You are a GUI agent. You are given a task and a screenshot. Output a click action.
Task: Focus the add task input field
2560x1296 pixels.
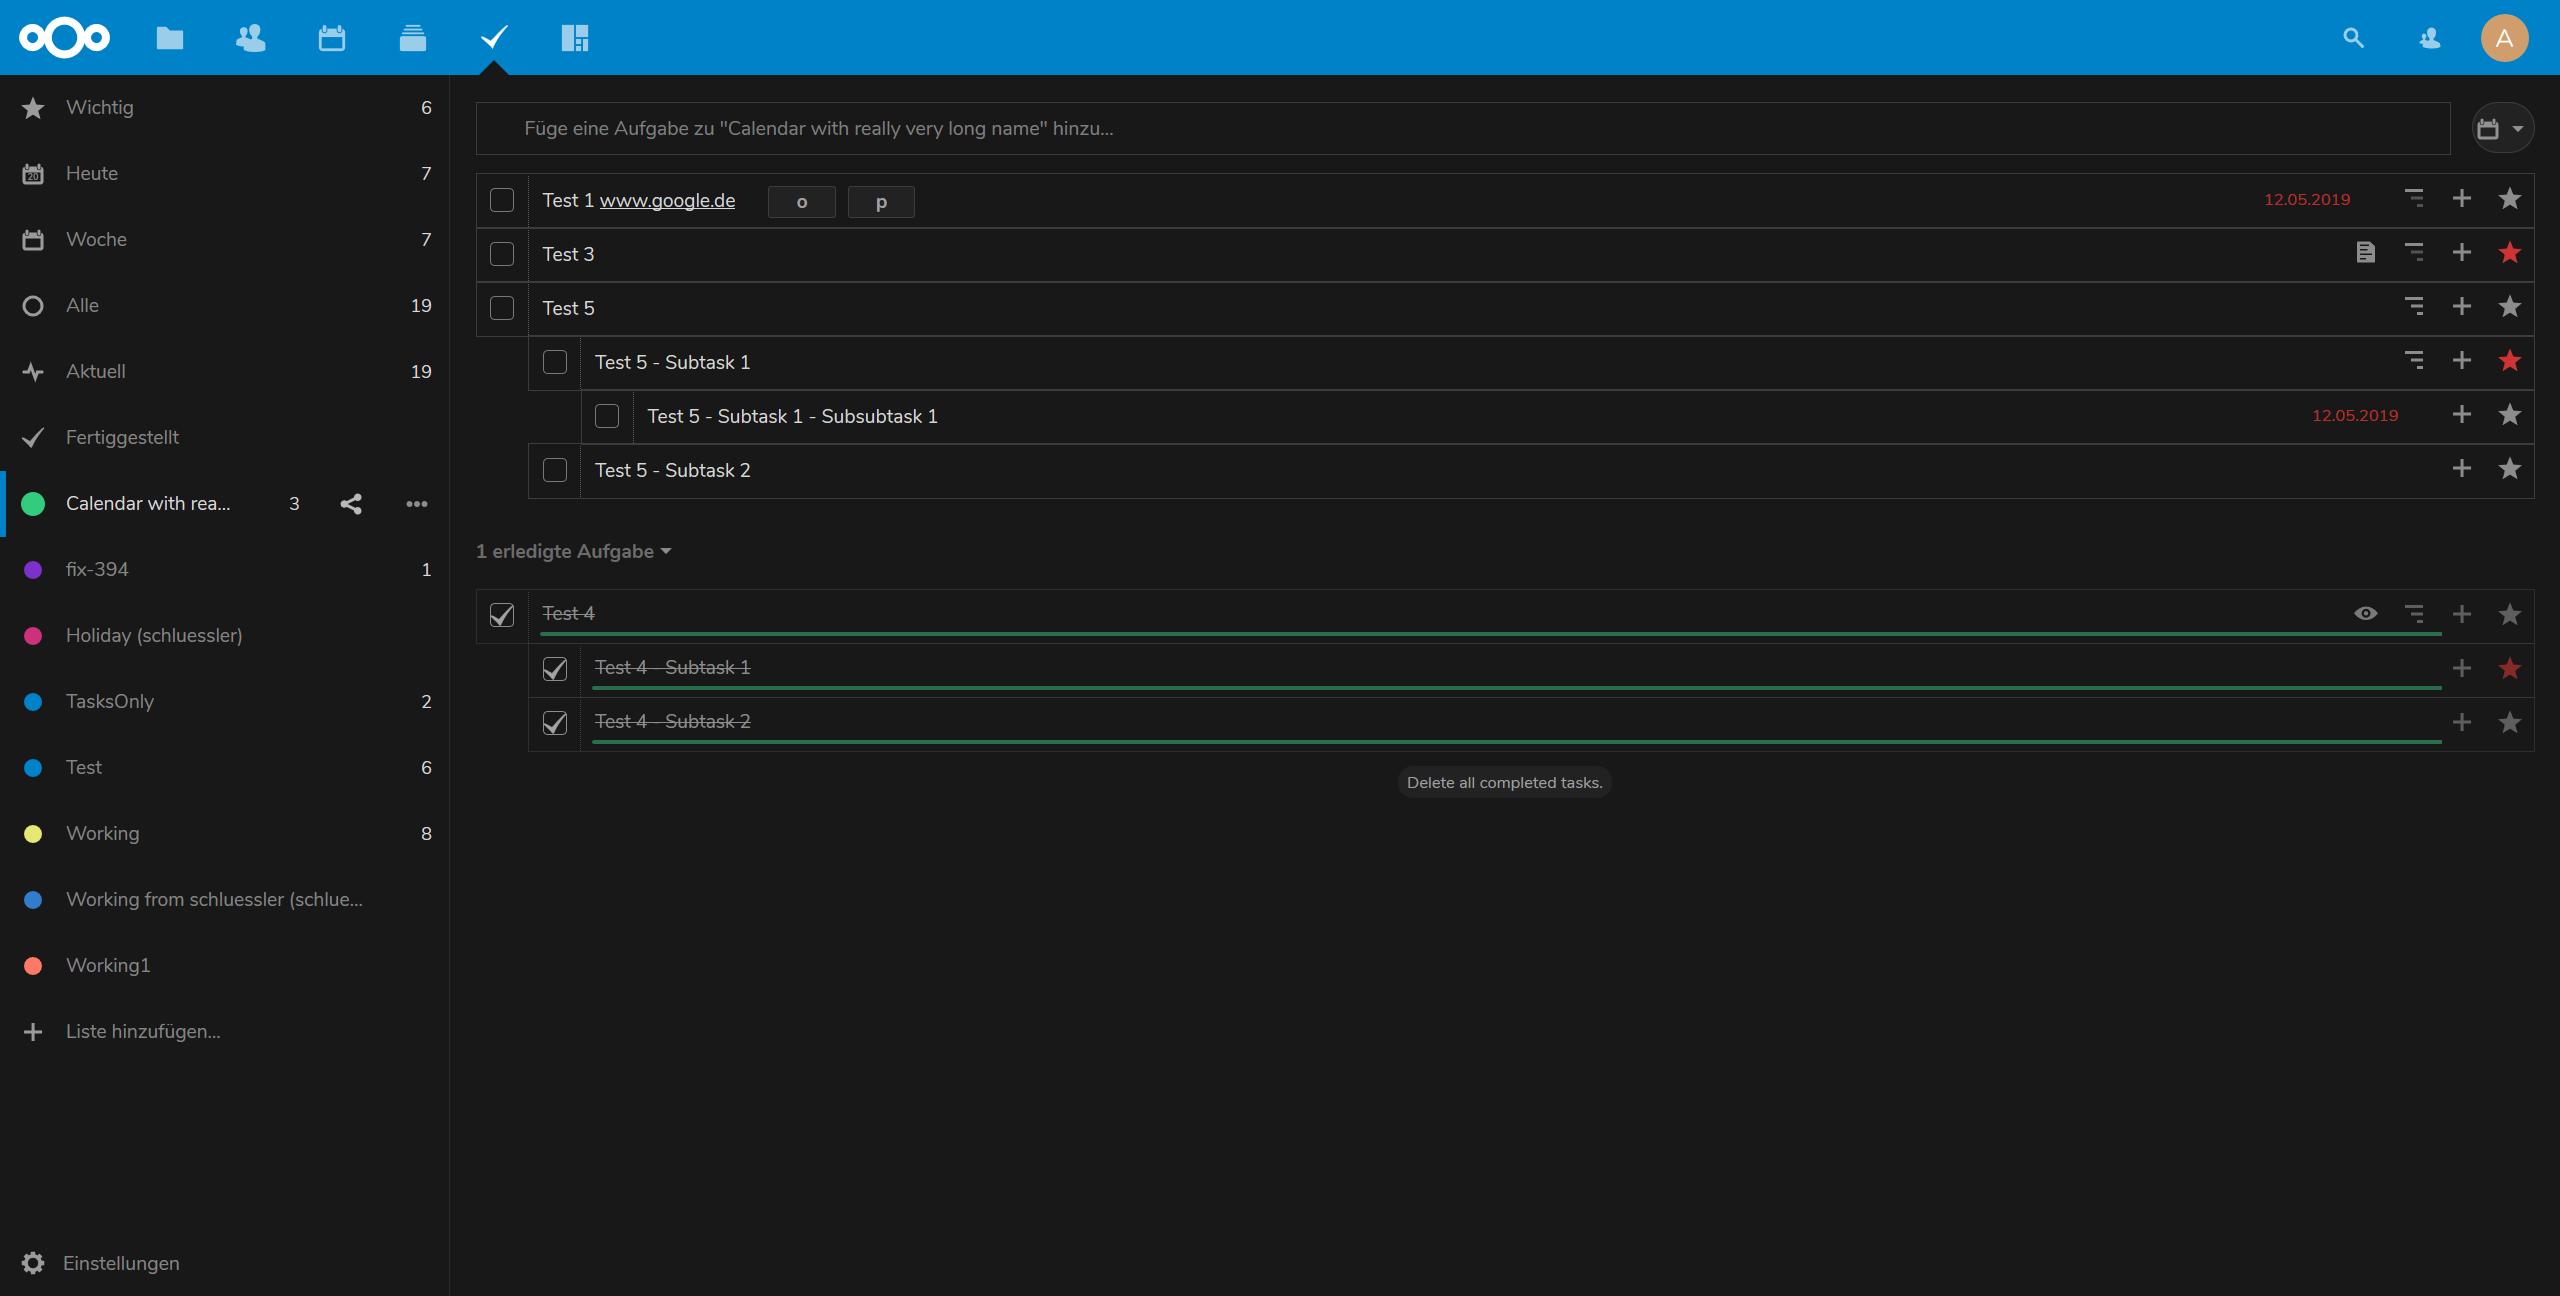(1463, 129)
